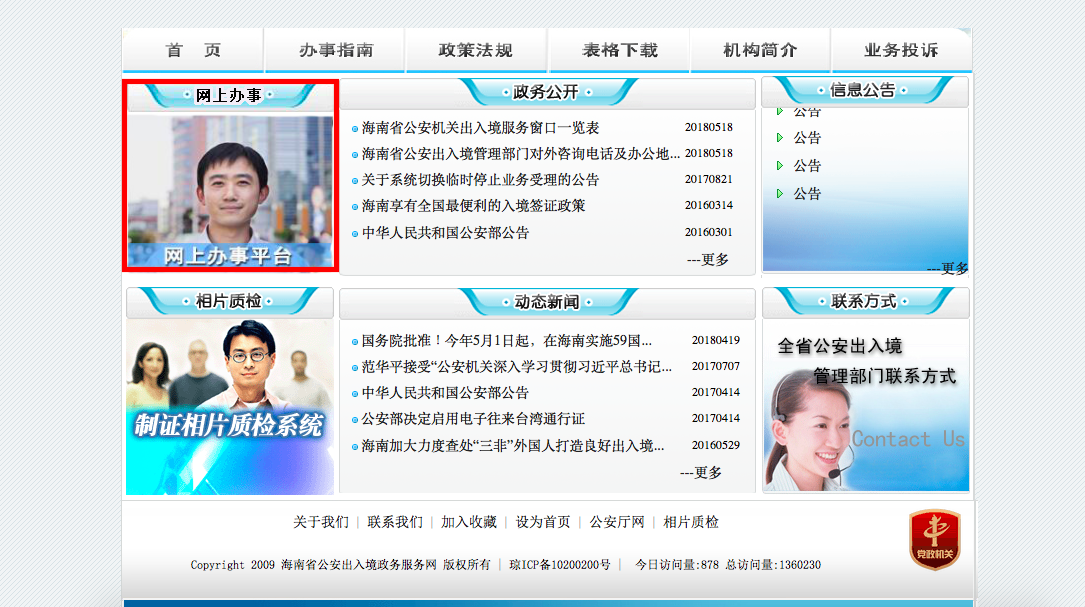Click the 相片质检 section header

[229, 301]
